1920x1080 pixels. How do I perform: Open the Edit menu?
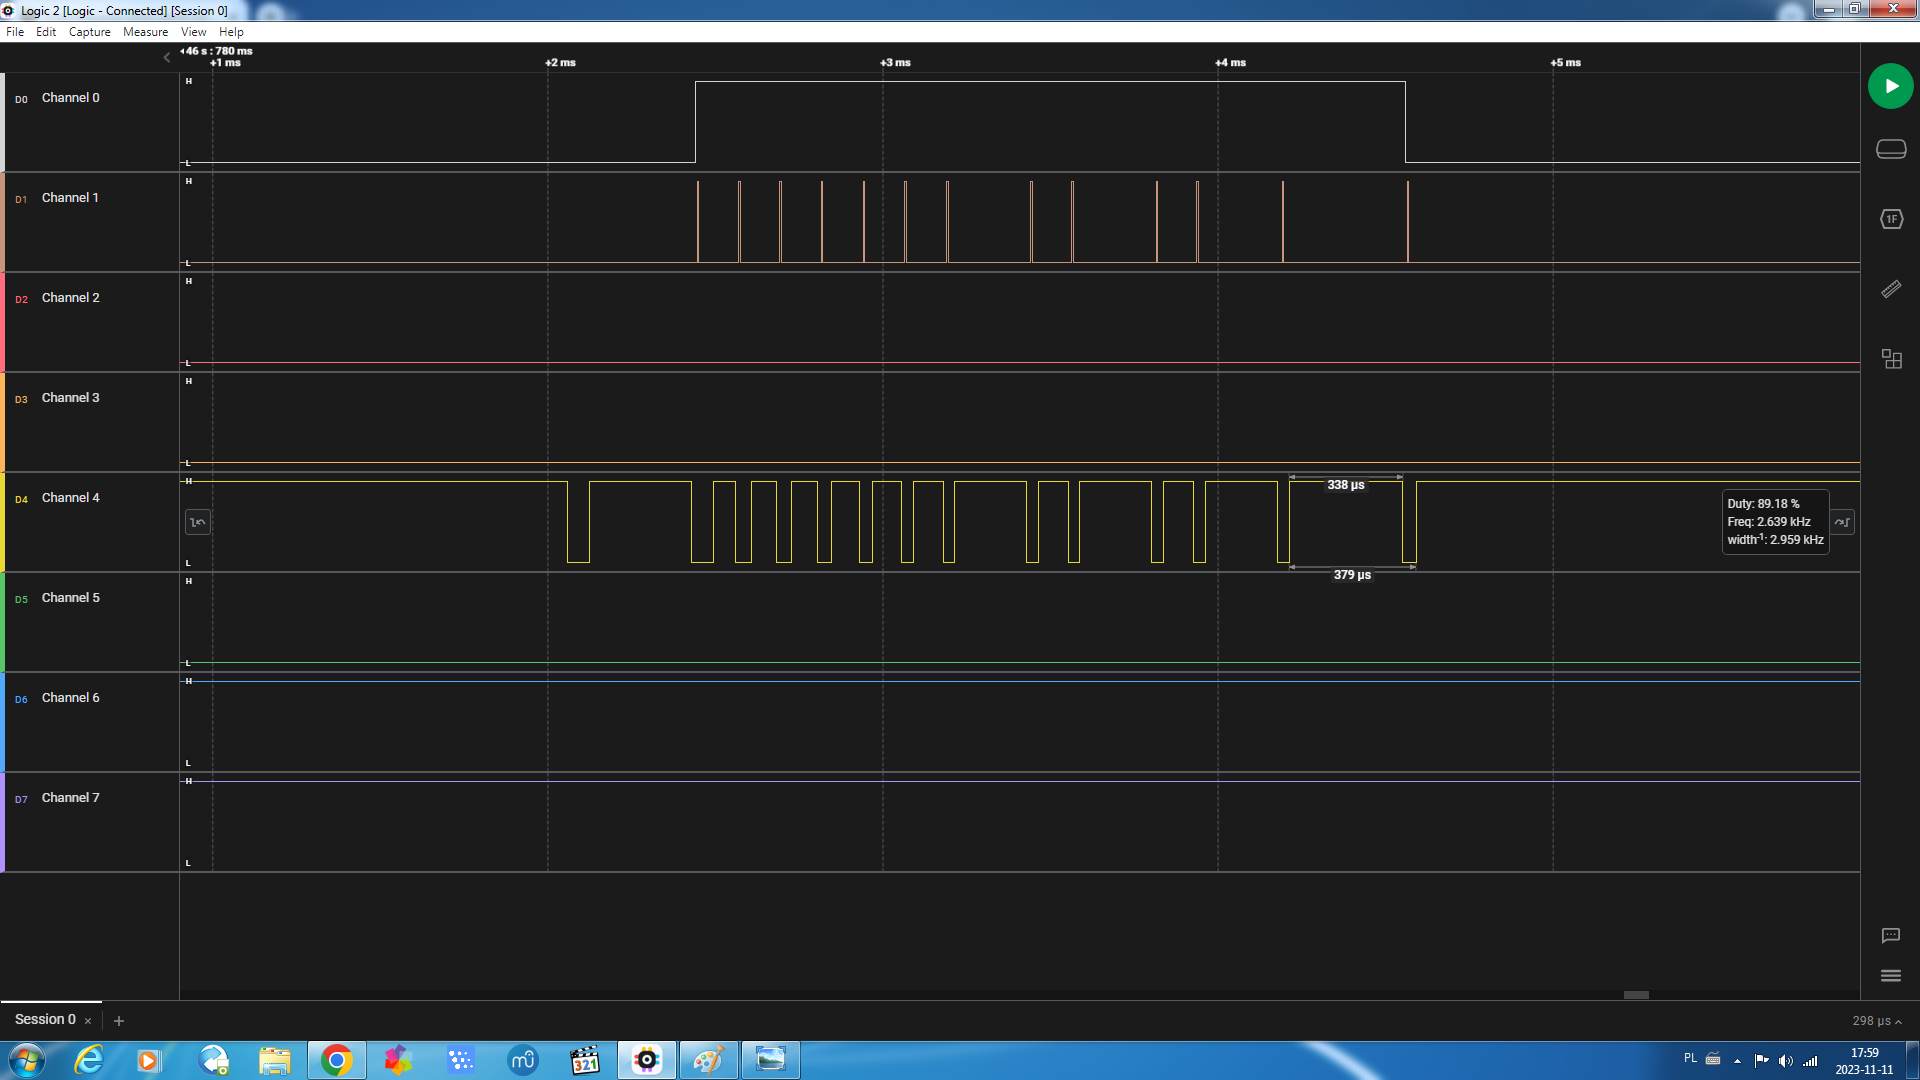[46, 32]
